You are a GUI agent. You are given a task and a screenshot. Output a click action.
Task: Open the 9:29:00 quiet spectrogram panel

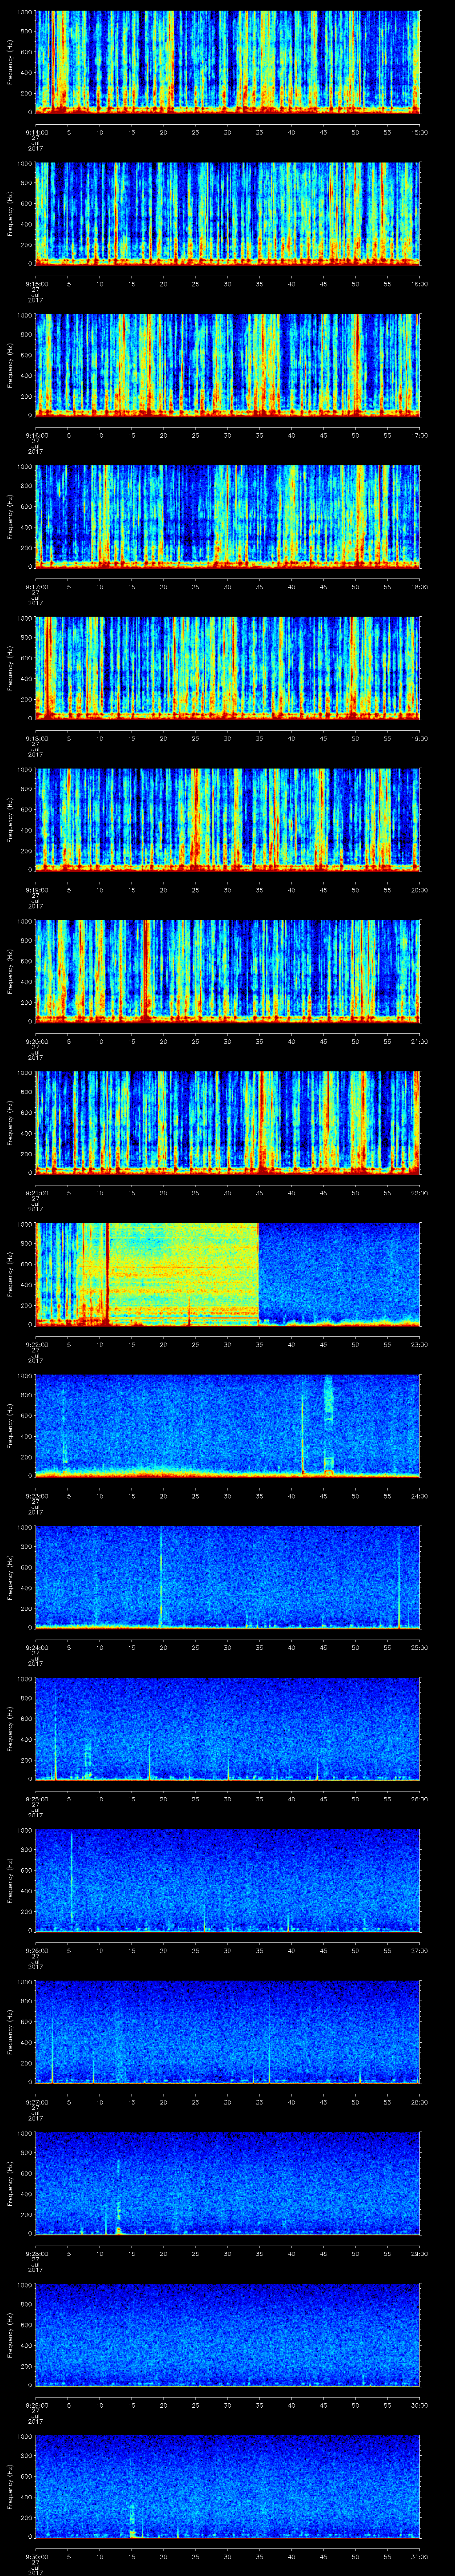[x=227, y=2335]
